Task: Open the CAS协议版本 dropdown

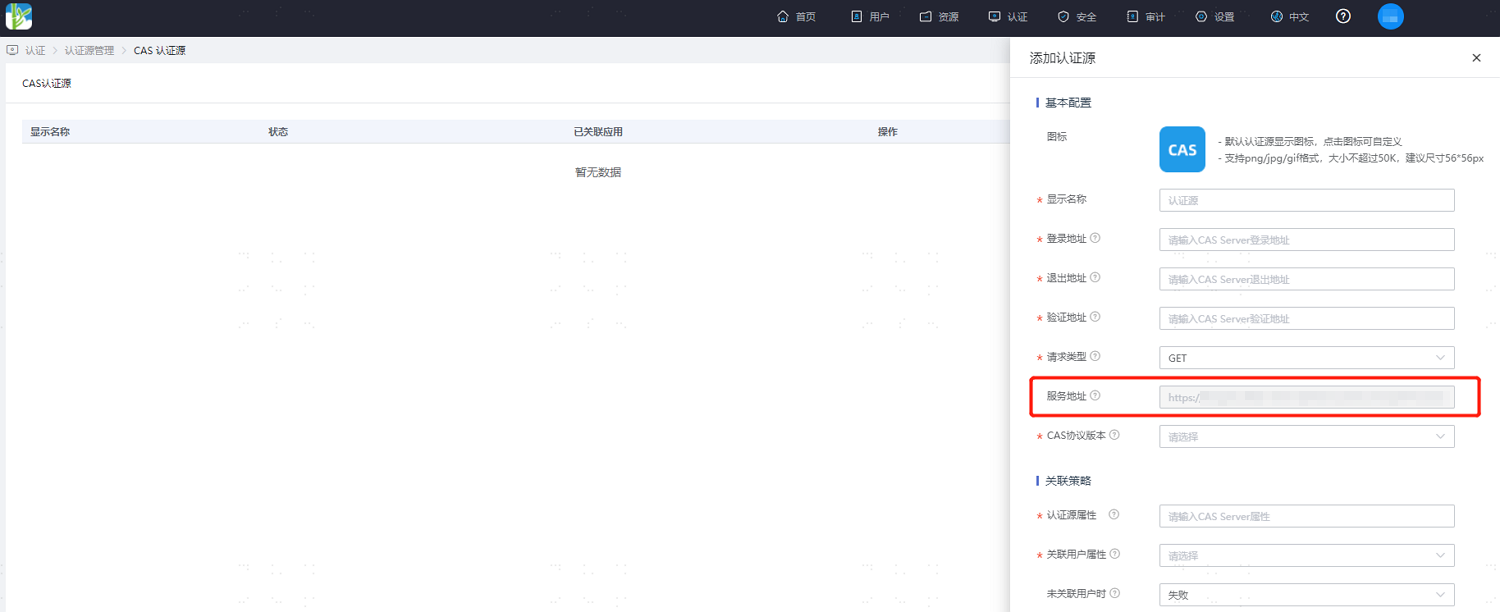Action: pos(1306,436)
